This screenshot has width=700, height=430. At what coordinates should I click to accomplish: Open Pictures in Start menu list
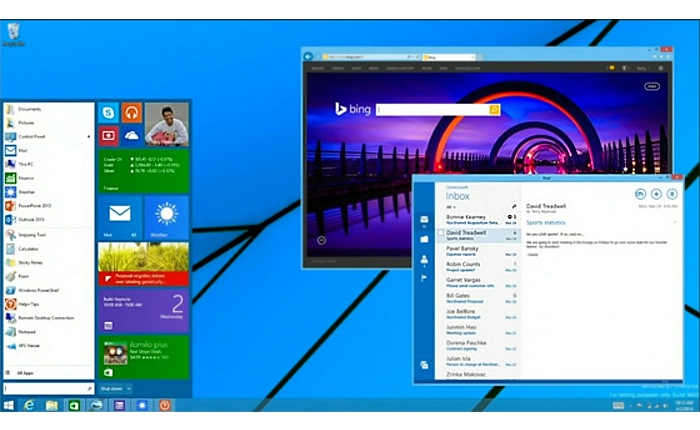point(26,123)
